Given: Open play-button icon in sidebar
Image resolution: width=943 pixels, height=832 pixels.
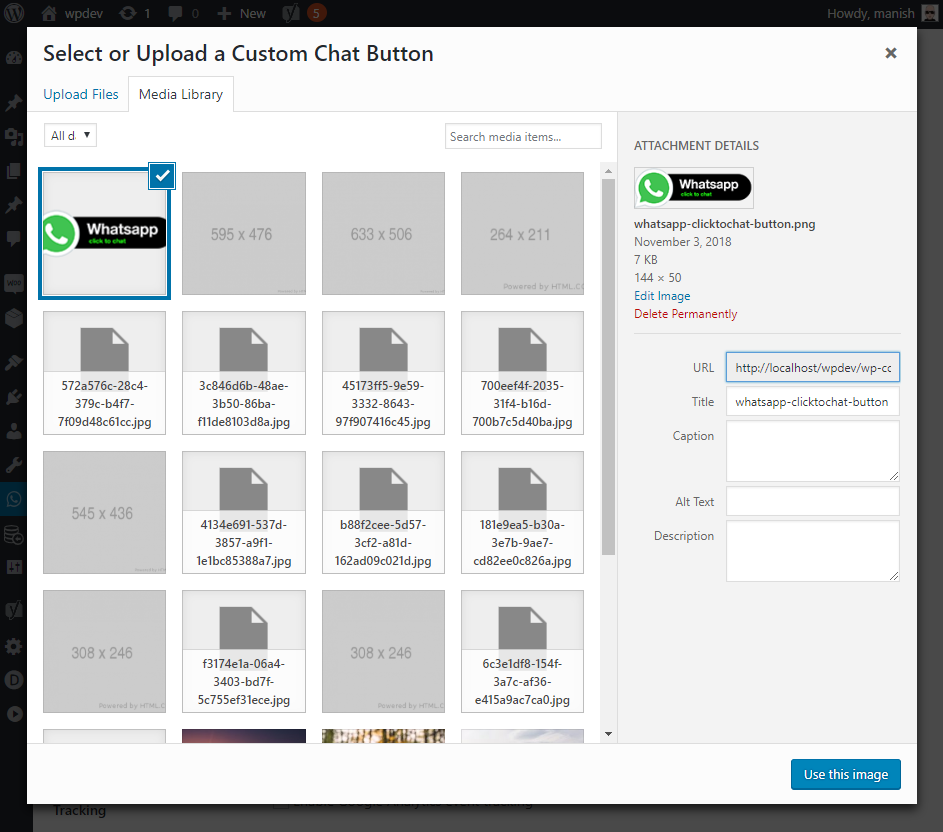Looking at the screenshot, I should (13, 713).
